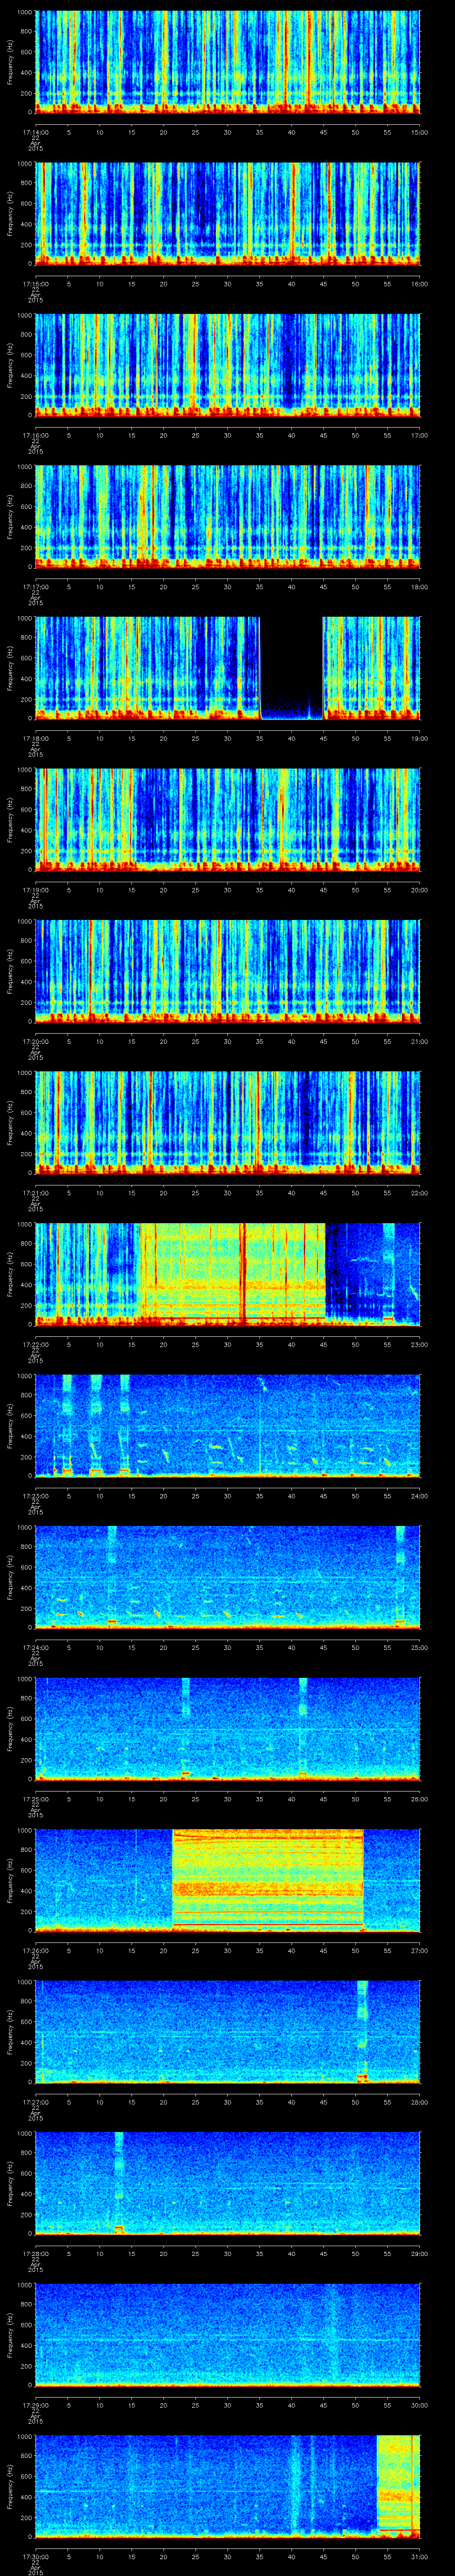
Task: Click the black data gap in the 17:18 spectrogram
Action: (291, 666)
